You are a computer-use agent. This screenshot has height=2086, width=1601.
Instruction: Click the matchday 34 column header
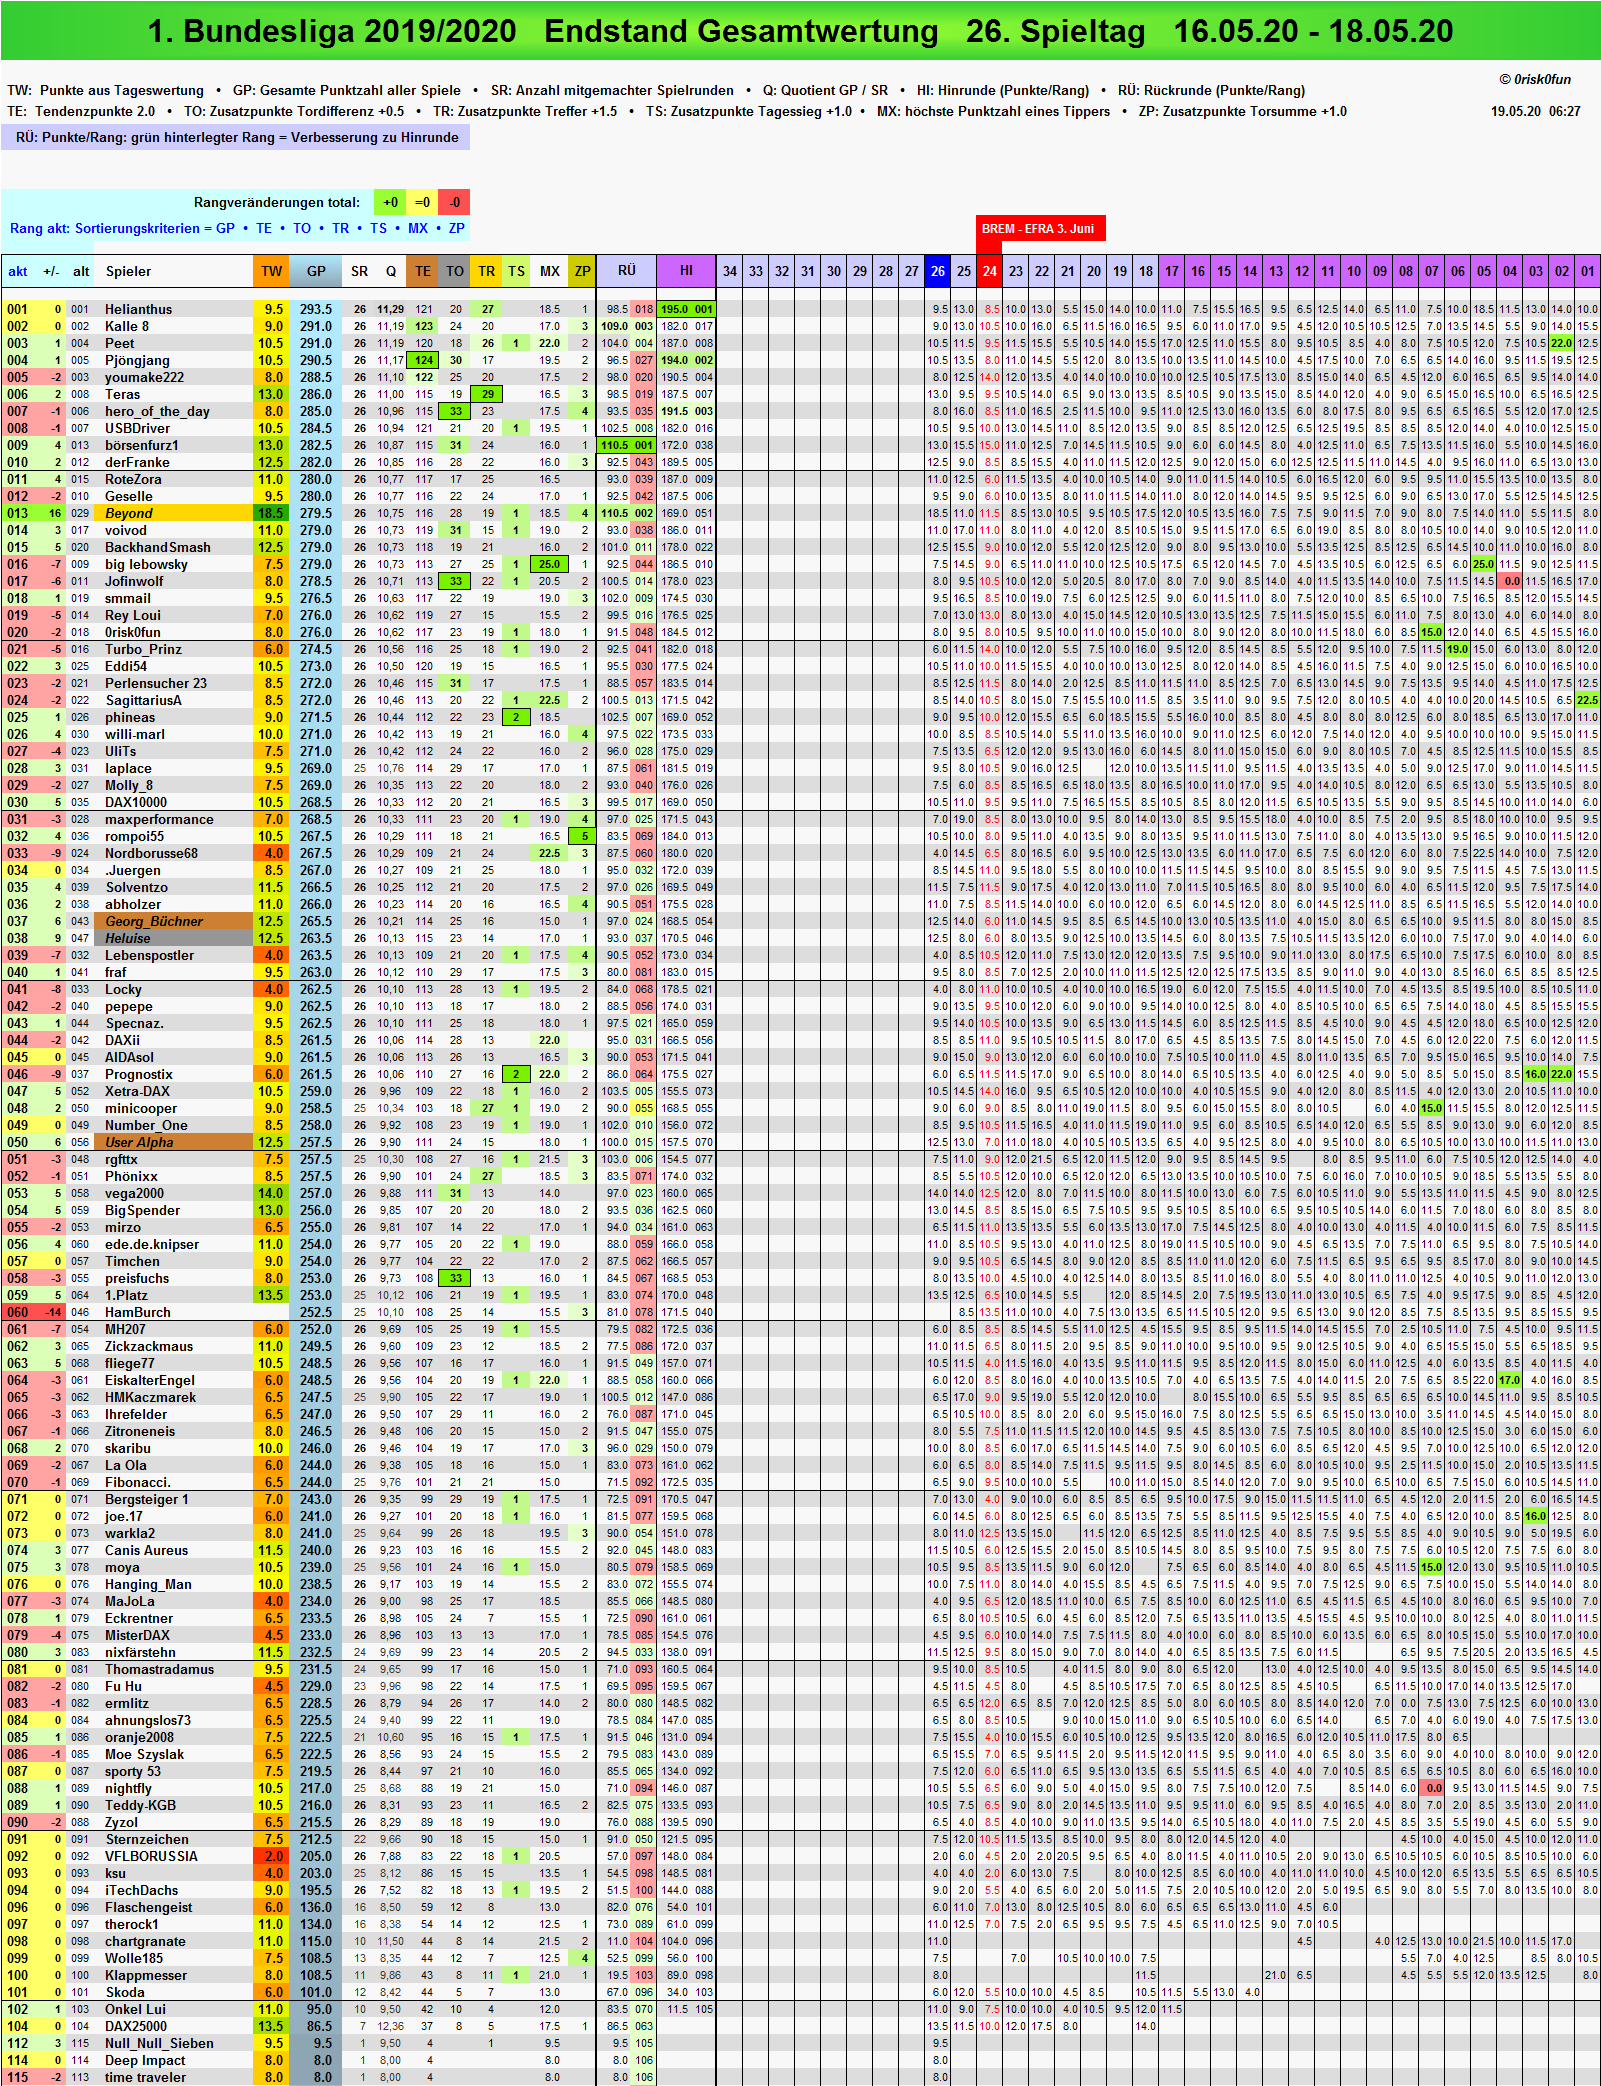(x=730, y=271)
